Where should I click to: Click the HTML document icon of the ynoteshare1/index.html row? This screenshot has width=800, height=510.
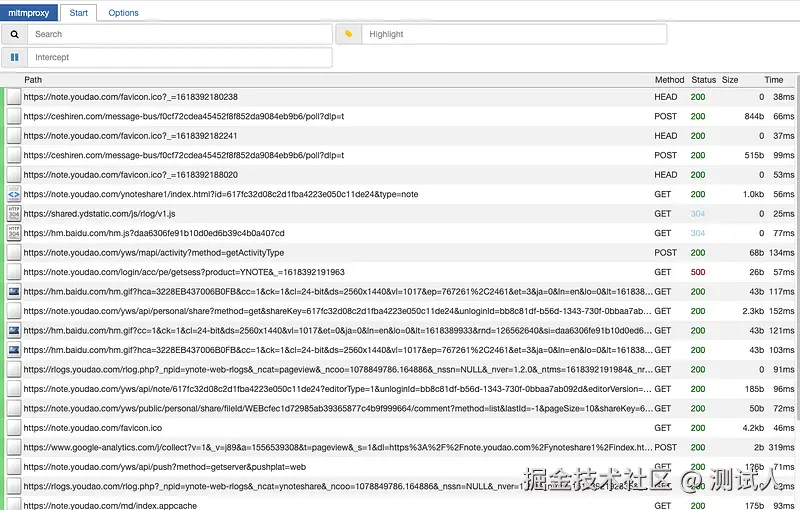click(14, 194)
